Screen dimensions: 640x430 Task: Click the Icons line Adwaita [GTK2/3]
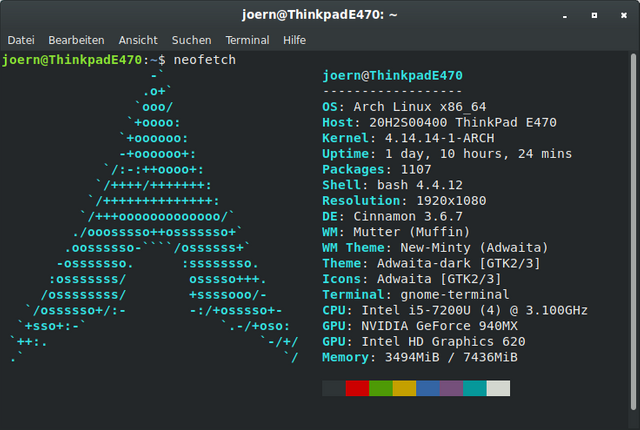(412, 279)
